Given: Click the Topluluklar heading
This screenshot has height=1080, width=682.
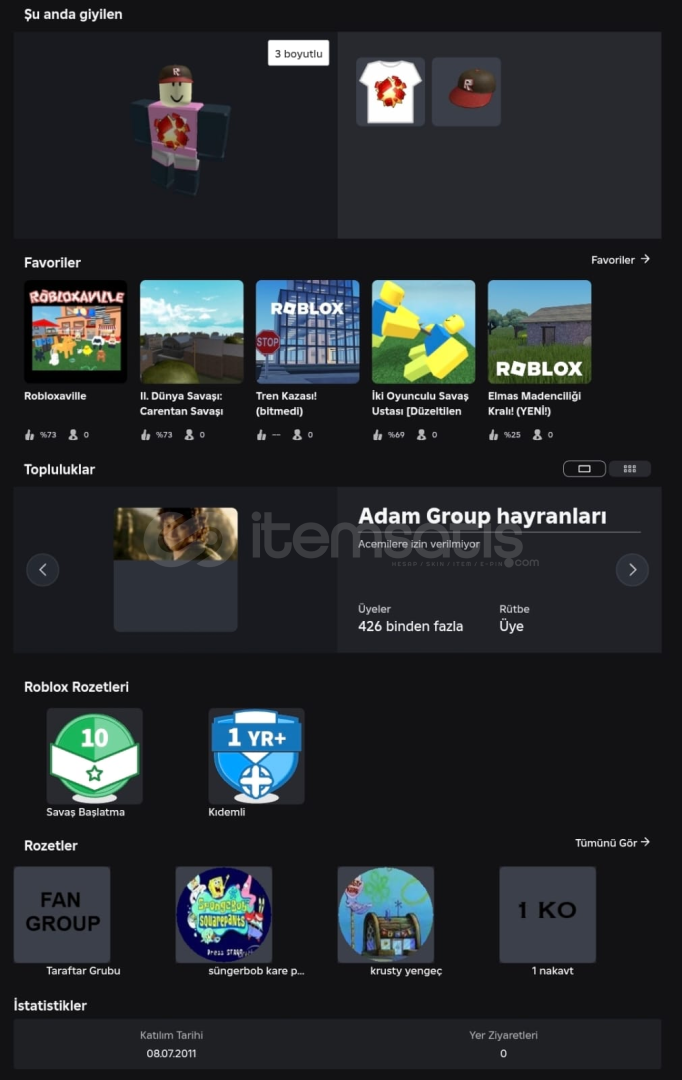Looking at the screenshot, I should (59, 469).
